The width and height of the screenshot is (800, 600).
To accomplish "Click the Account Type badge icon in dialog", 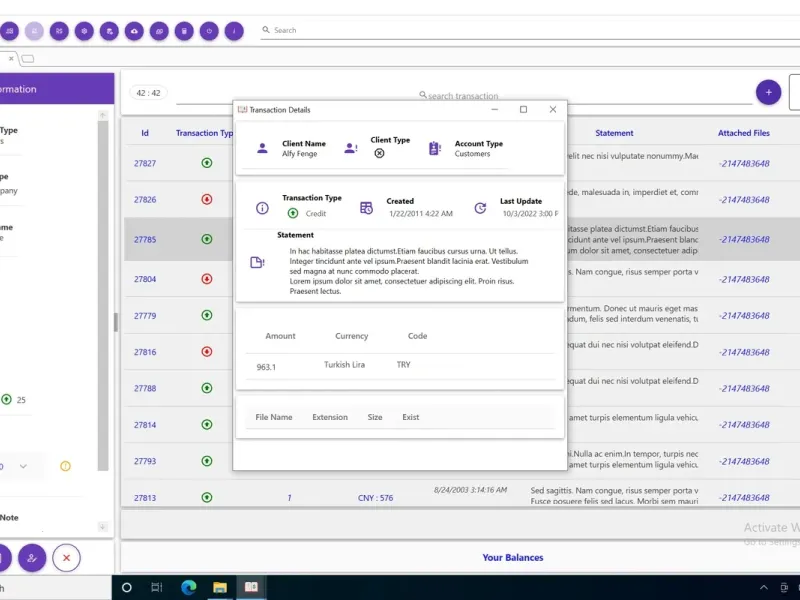I will (434, 148).
